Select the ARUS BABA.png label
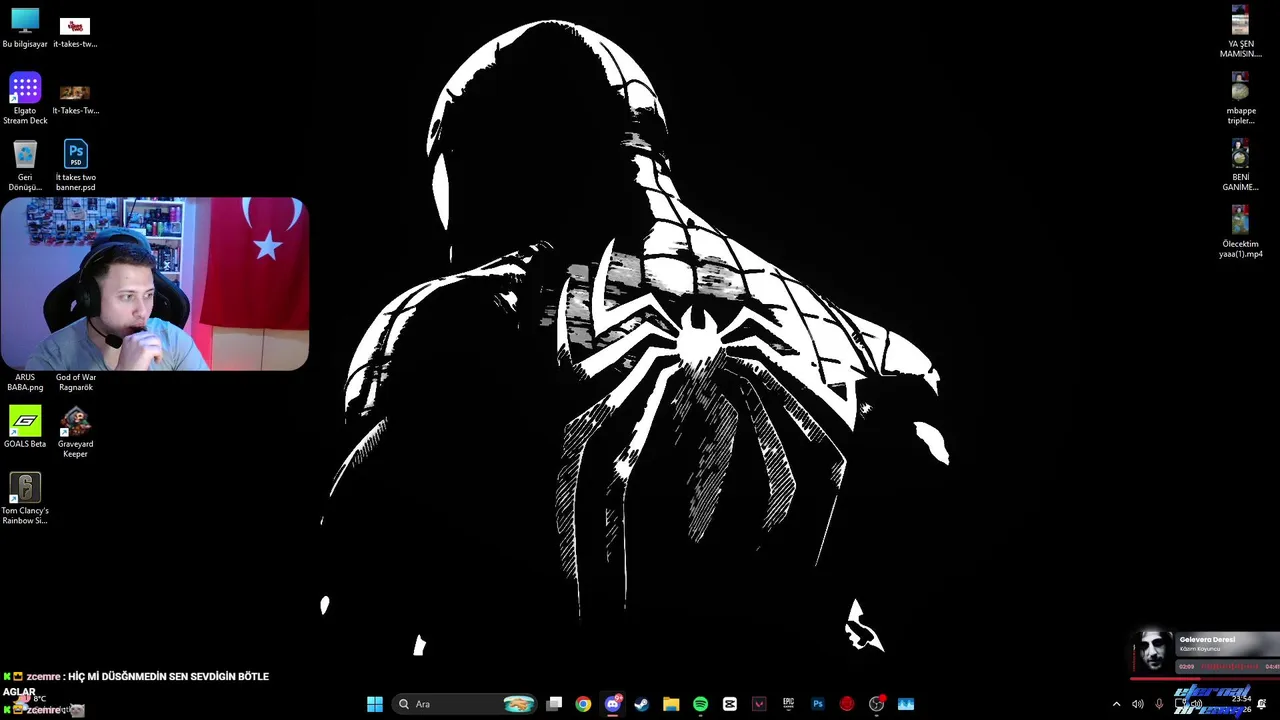This screenshot has height=720, width=1280. (25, 382)
